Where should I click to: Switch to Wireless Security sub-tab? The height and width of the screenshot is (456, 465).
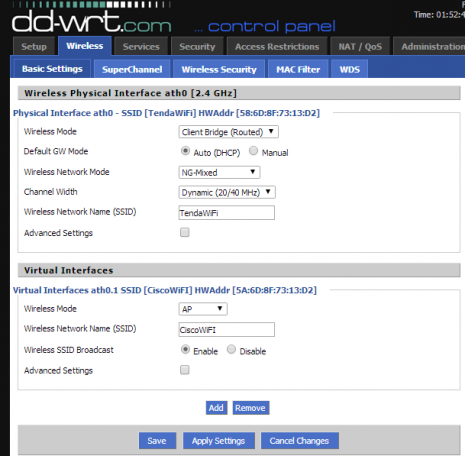219,69
